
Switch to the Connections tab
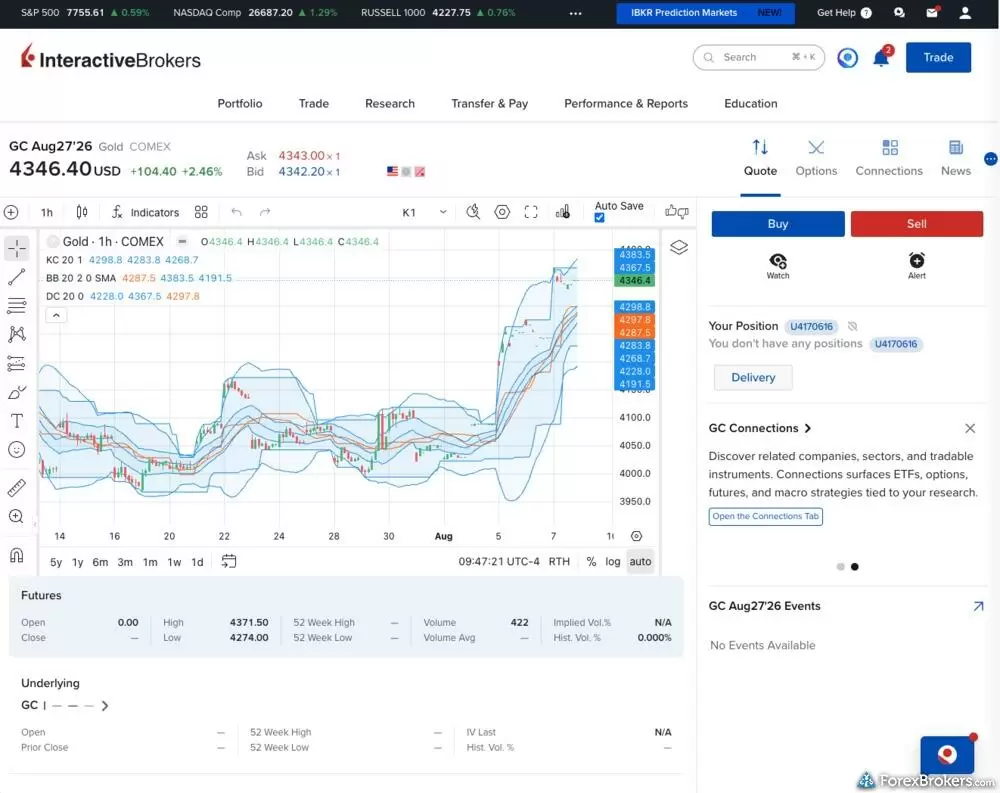(889, 158)
